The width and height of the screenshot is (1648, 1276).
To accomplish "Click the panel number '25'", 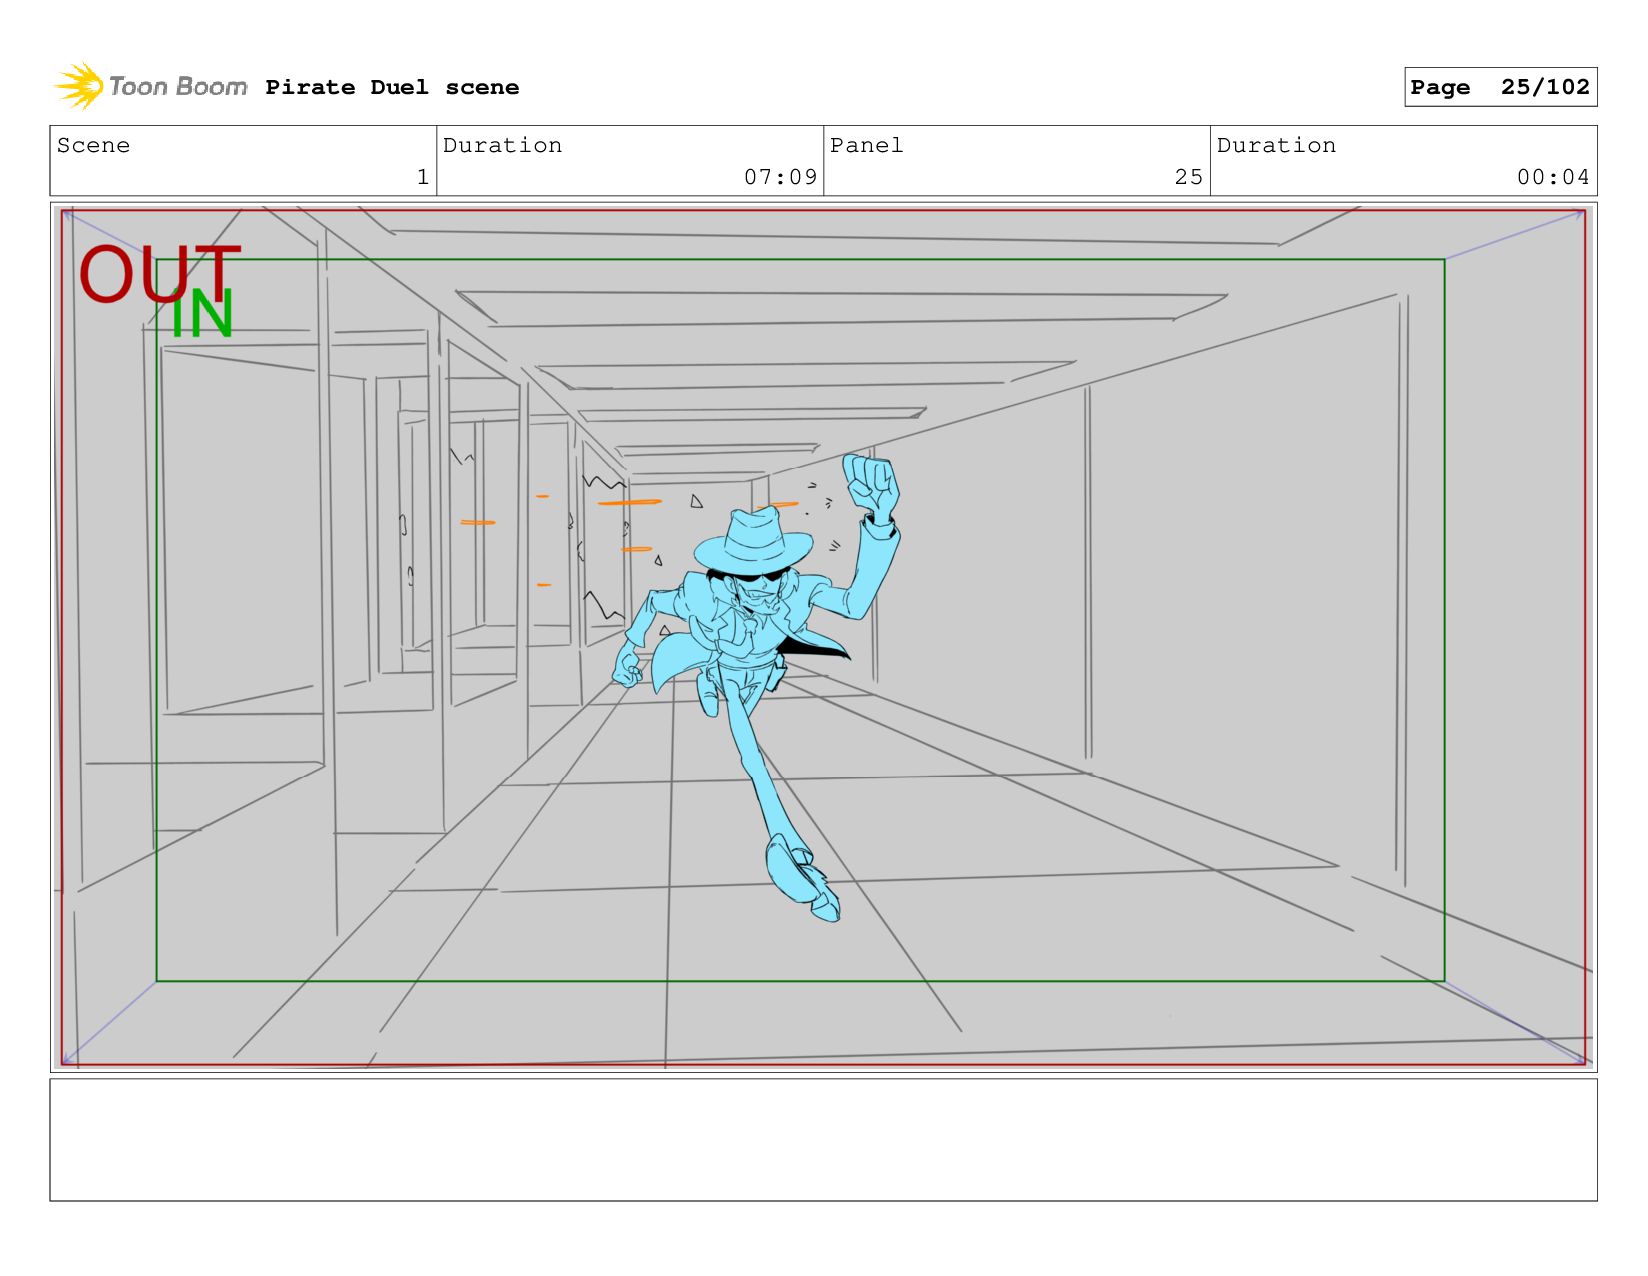I will pos(1188,177).
